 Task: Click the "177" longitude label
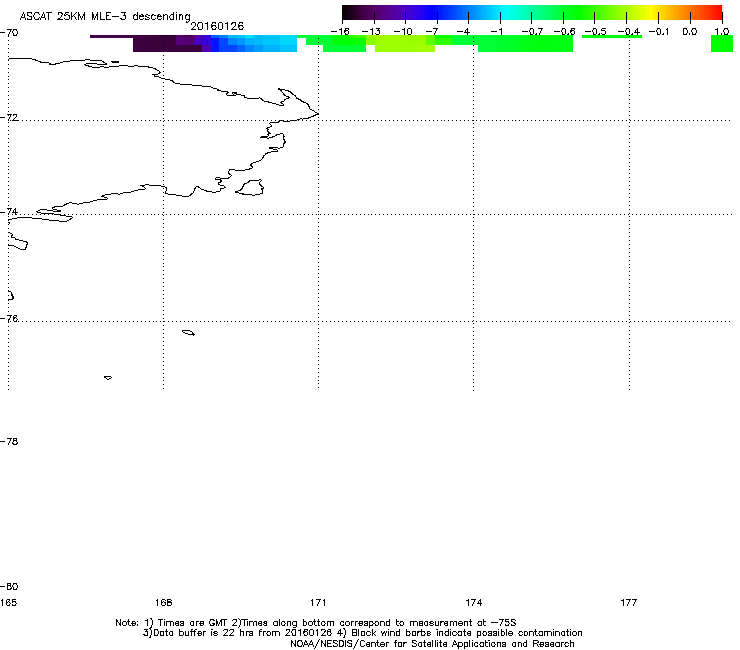(x=629, y=602)
